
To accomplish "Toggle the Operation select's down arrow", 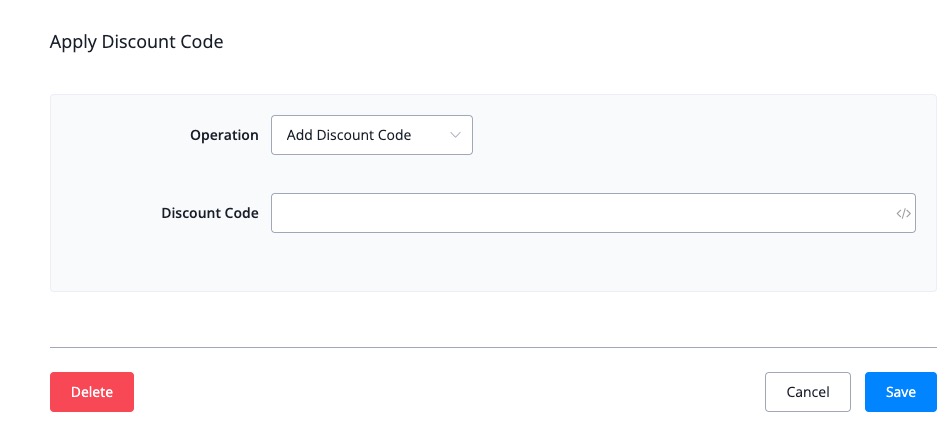I will tap(456, 135).
